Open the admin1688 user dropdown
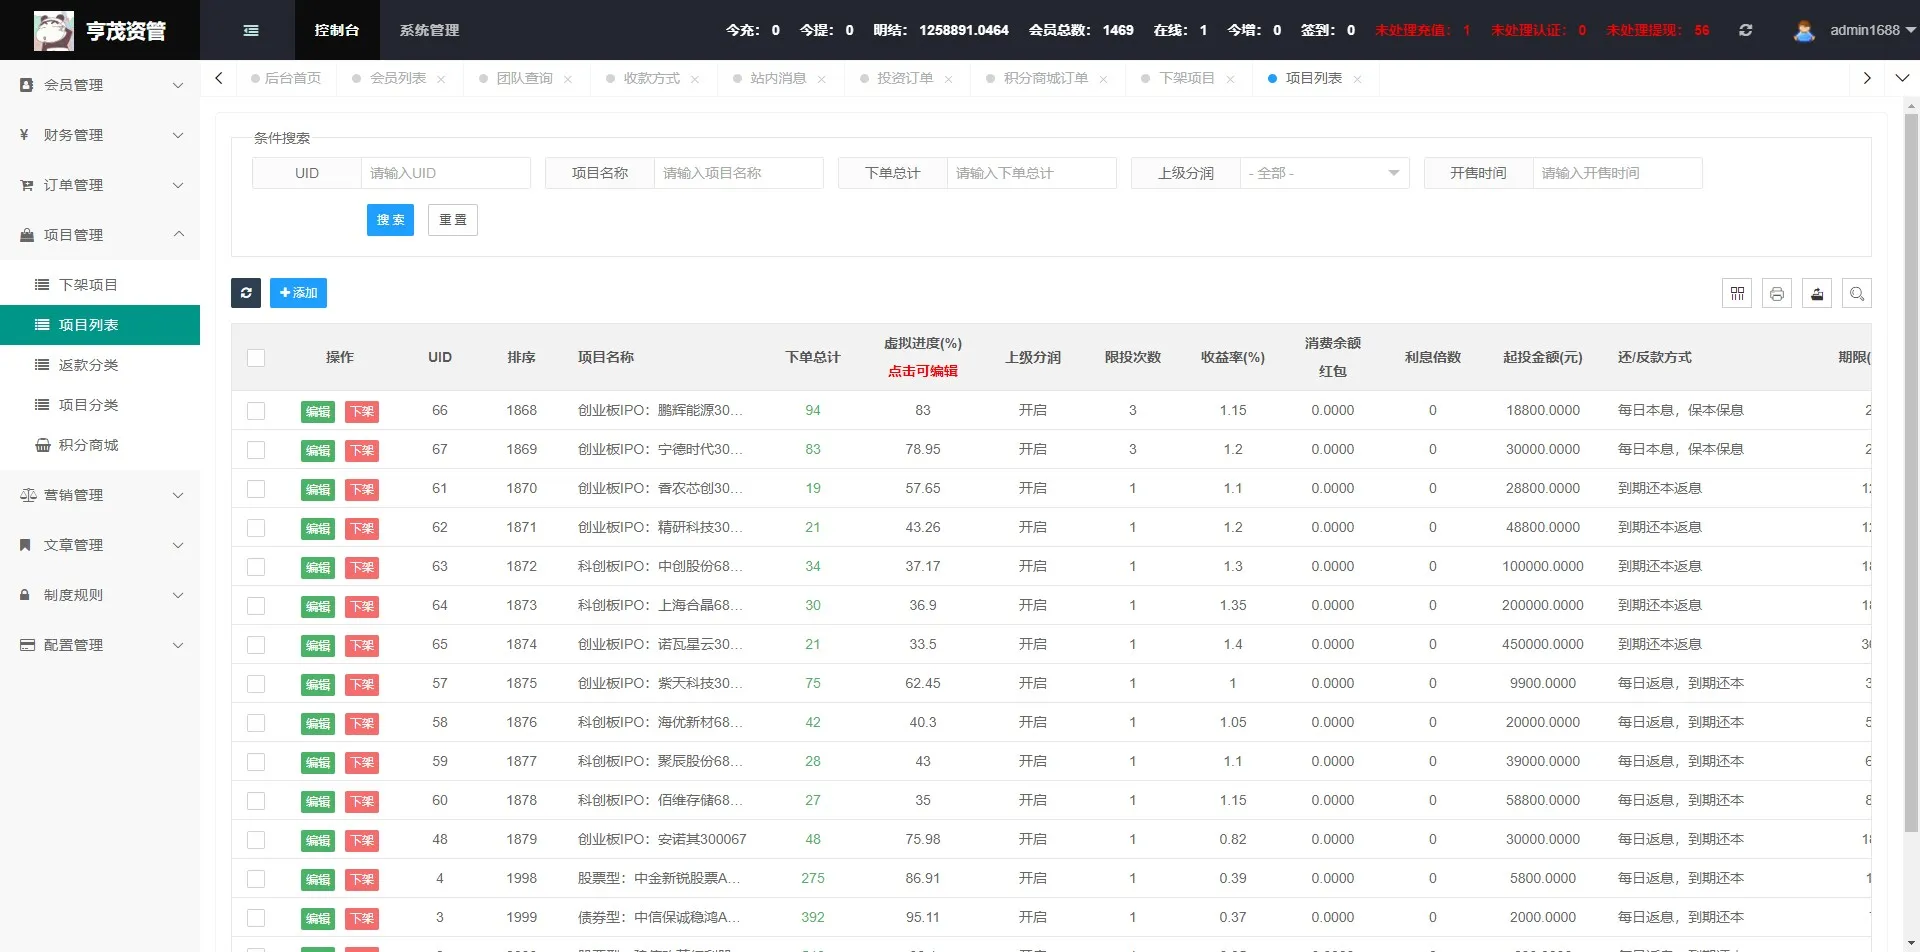The image size is (1920, 952). pyautogui.click(x=1864, y=30)
